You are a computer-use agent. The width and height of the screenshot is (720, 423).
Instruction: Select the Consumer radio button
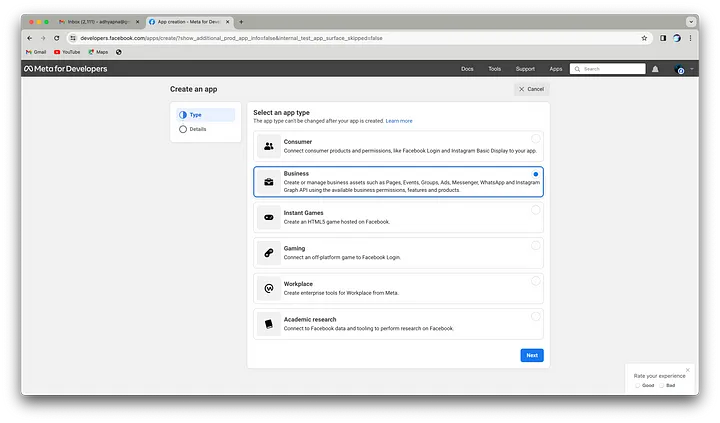535,139
